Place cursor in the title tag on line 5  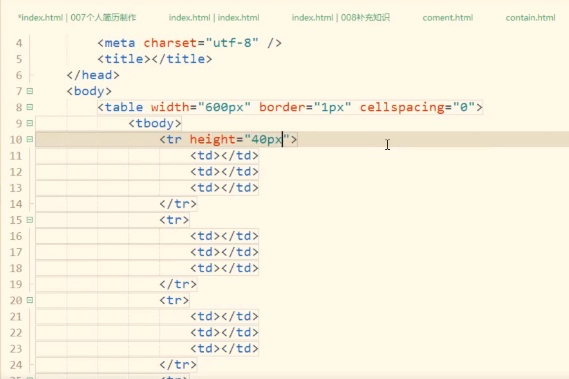(x=155, y=59)
